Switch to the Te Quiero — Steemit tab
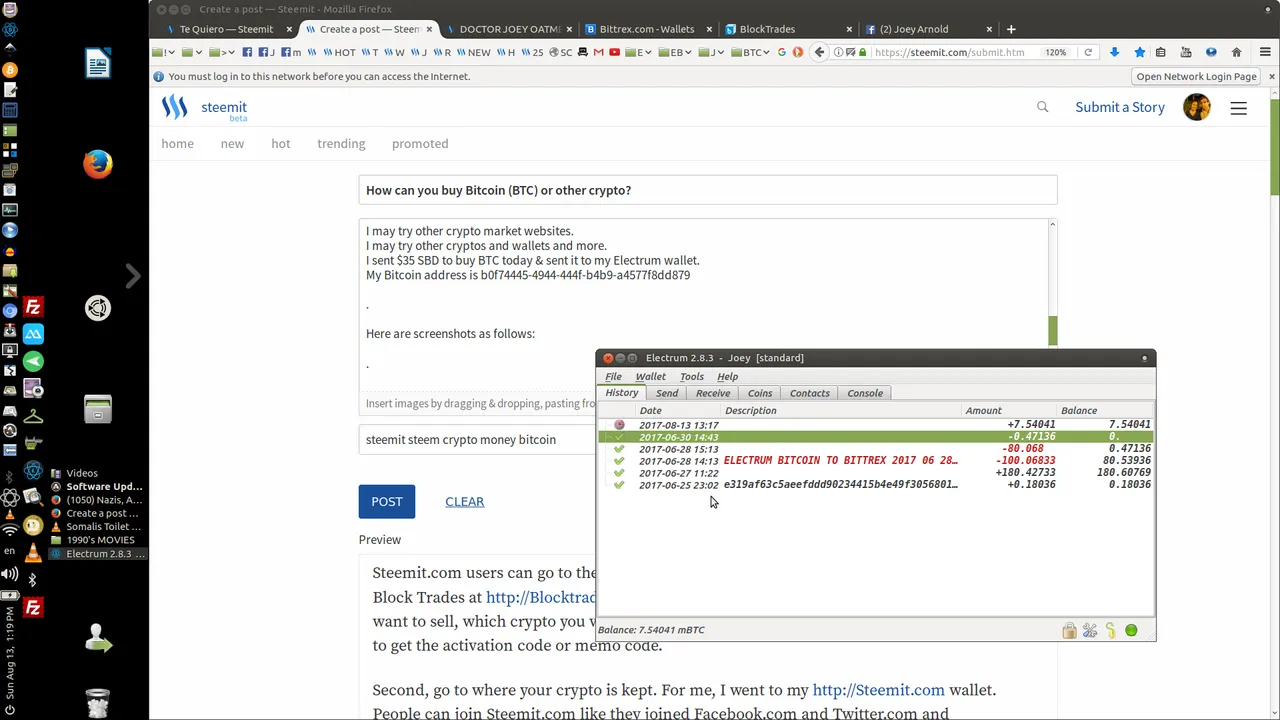 [x=226, y=29]
